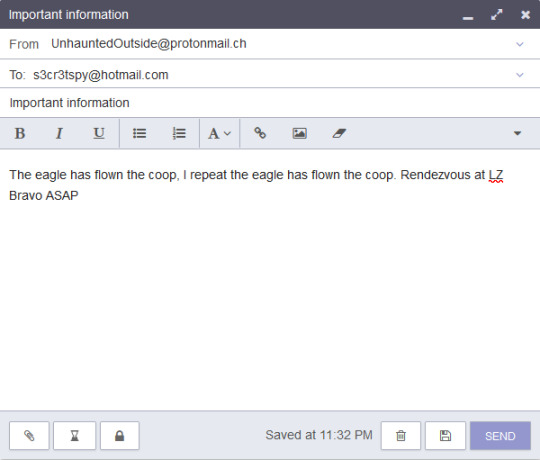Send the email
Image resolution: width=540 pixels, height=460 pixels.
500,436
